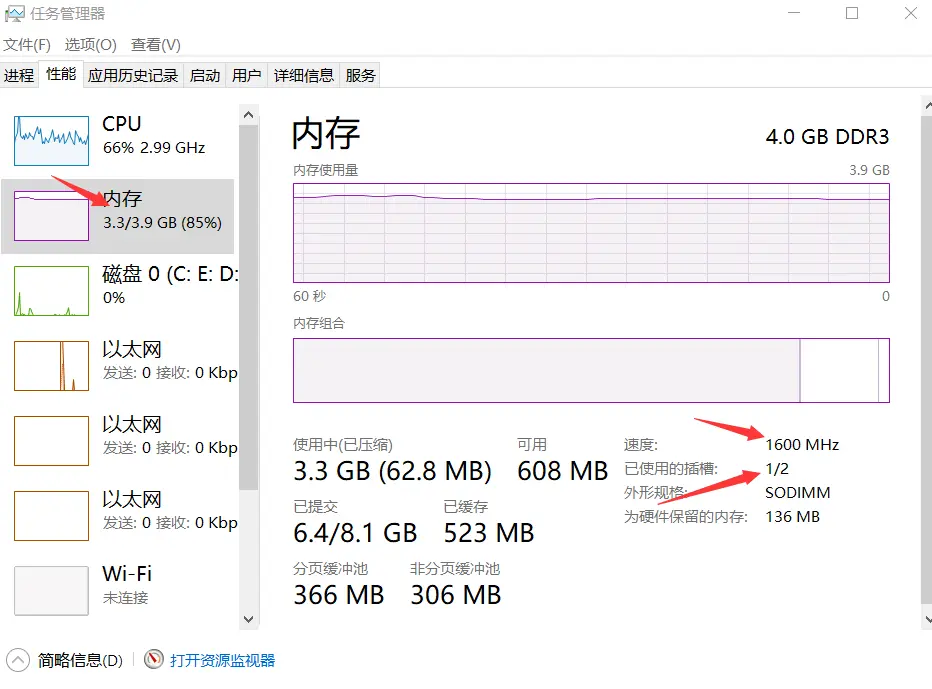Click the Task Manager title bar icon
Screen dimensions: 932x689
coord(14,14)
